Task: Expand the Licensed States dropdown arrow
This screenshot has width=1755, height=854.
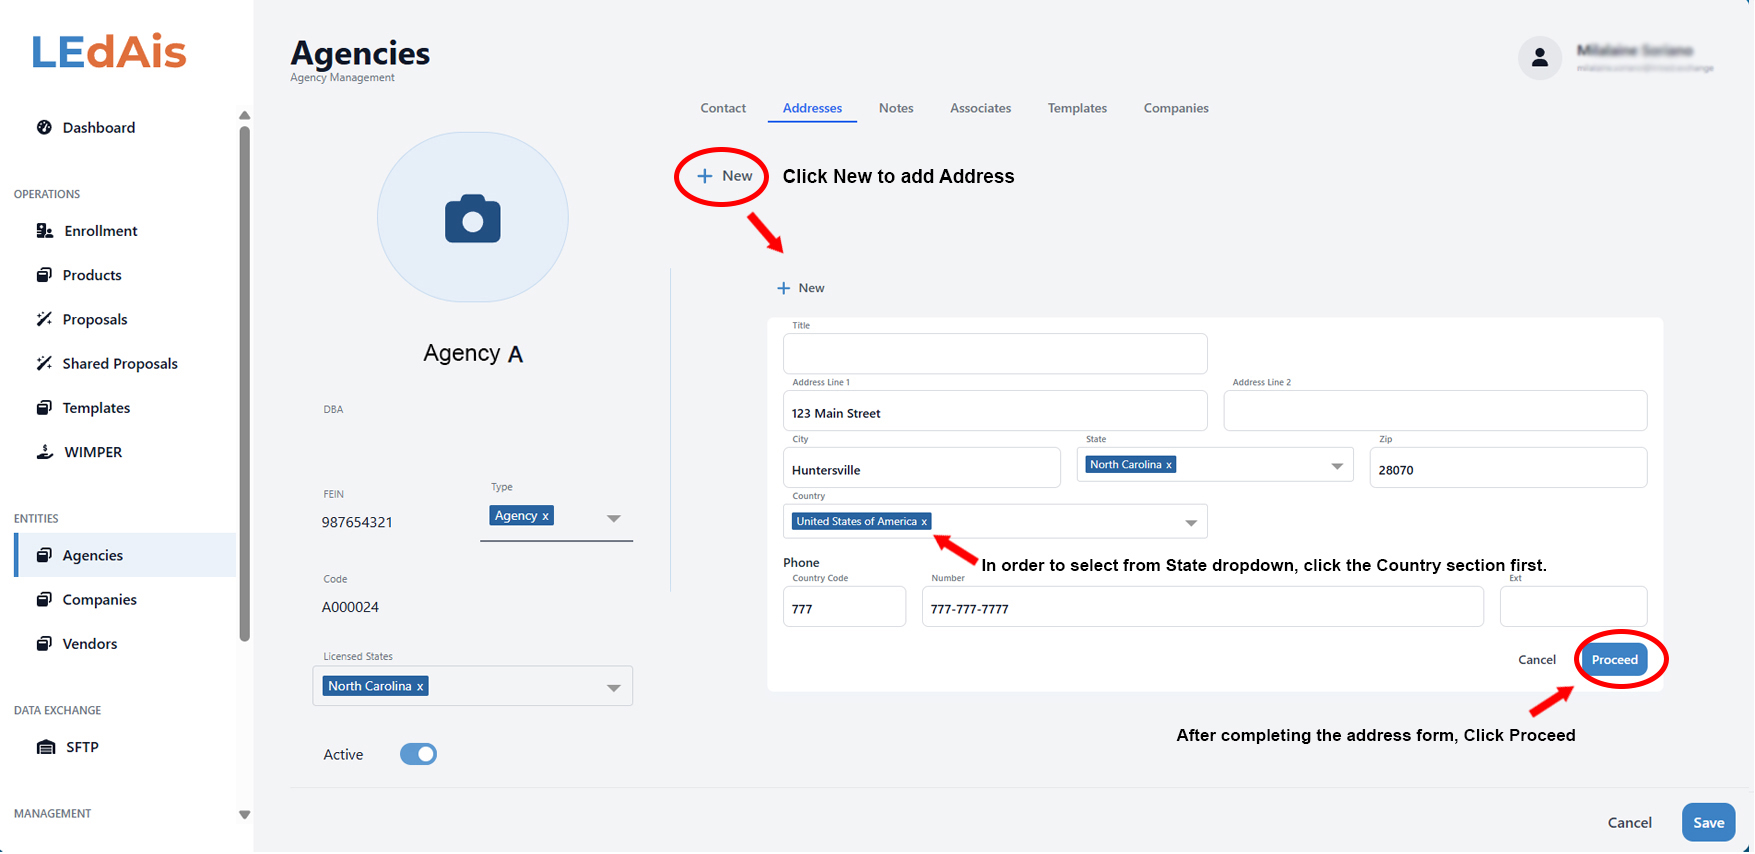Action: pos(614,688)
